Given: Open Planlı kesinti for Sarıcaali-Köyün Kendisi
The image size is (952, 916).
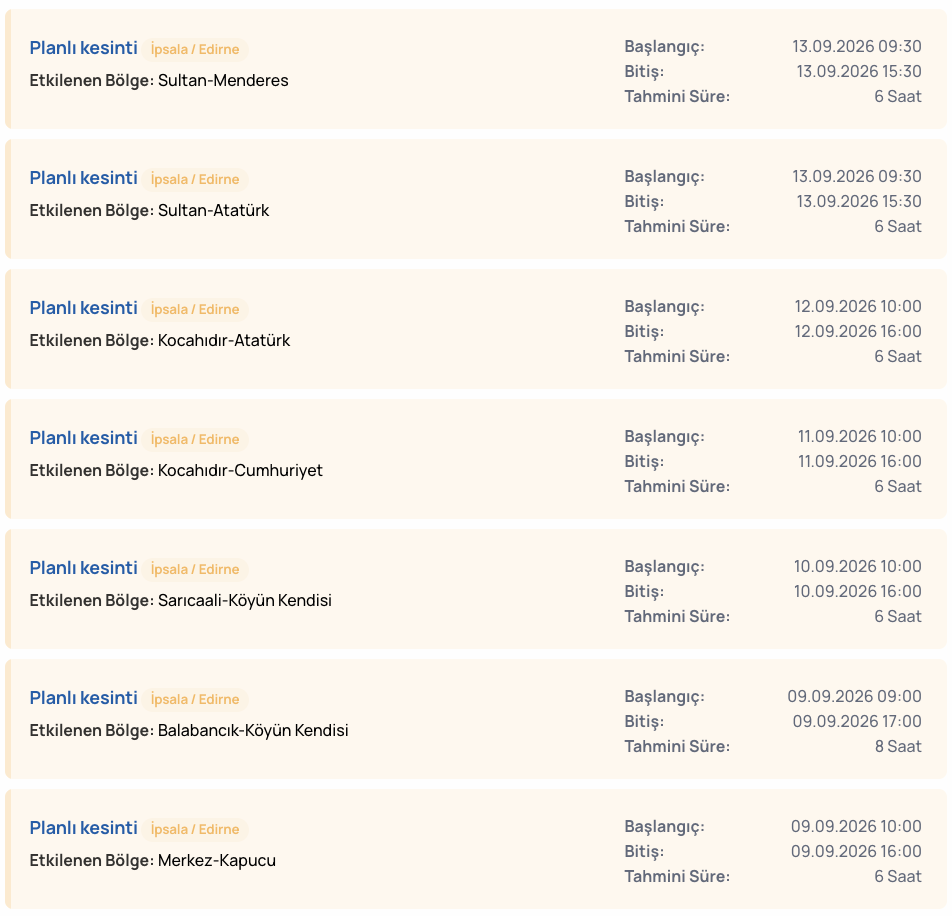Looking at the screenshot, I should tap(84, 568).
